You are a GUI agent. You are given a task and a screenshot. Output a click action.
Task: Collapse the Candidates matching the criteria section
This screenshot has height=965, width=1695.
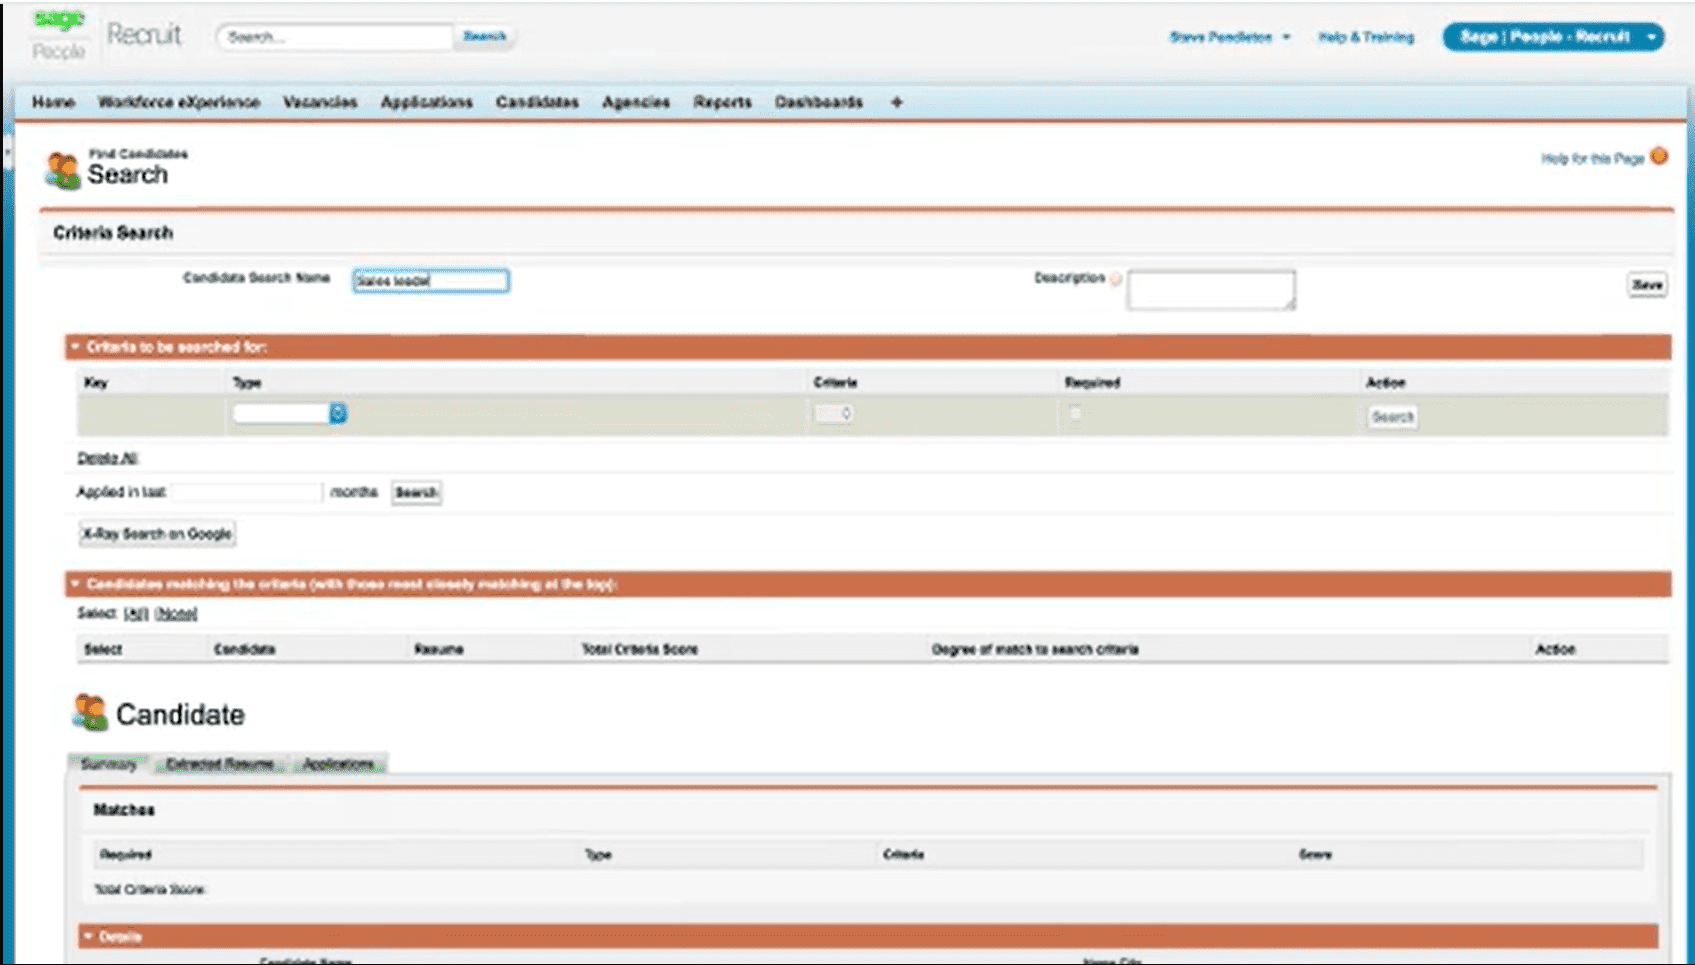[75, 584]
